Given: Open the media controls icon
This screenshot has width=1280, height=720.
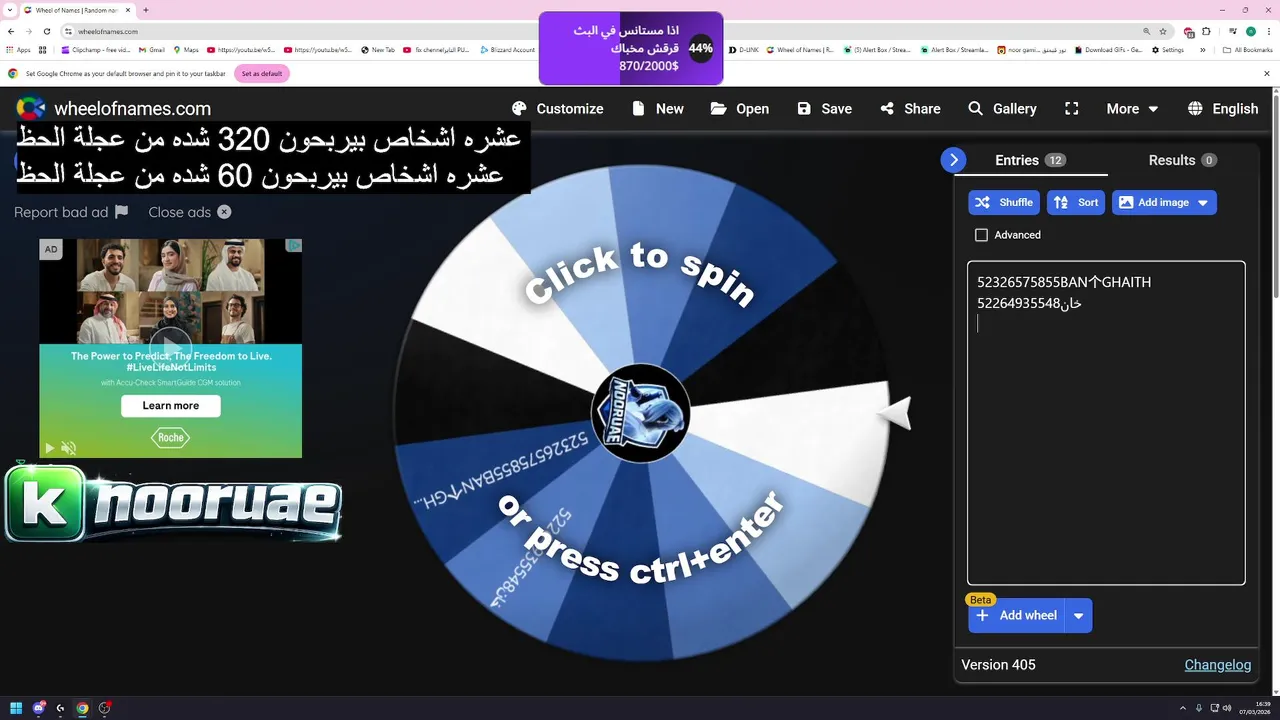Looking at the screenshot, I should tap(1232, 31).
